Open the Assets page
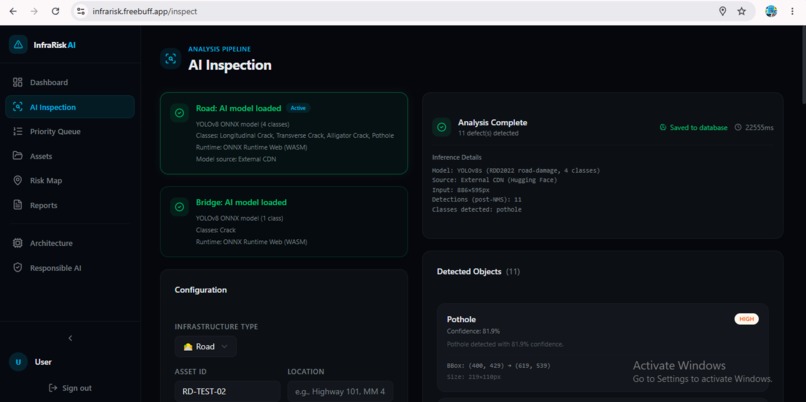 coord(70,156)
